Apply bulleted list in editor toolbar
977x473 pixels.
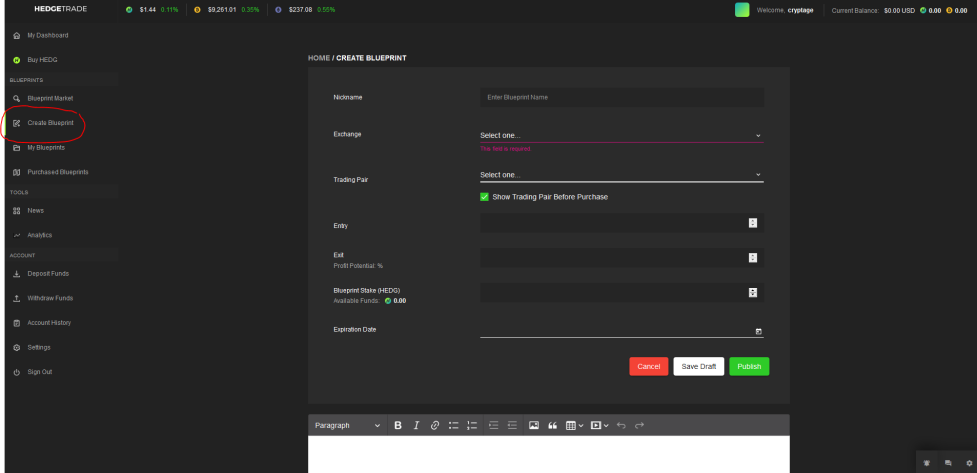pyautogui.click(x=454, y=425)
